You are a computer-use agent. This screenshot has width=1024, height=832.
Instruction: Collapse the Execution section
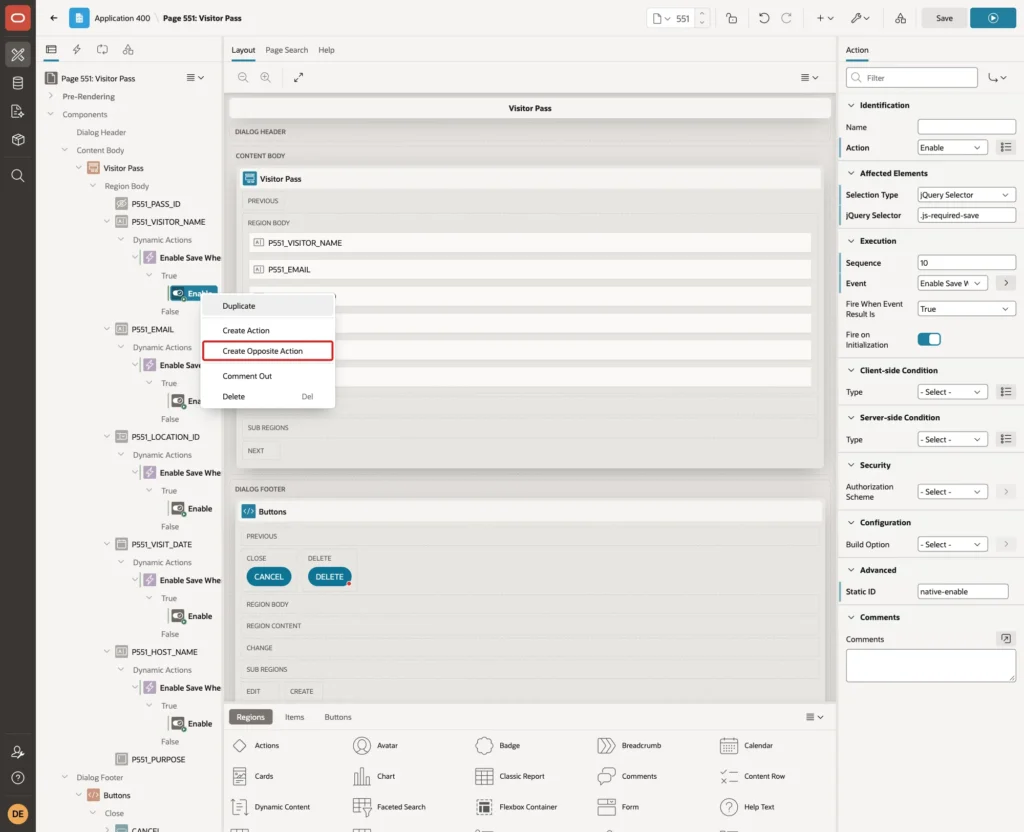coord(850,241)
